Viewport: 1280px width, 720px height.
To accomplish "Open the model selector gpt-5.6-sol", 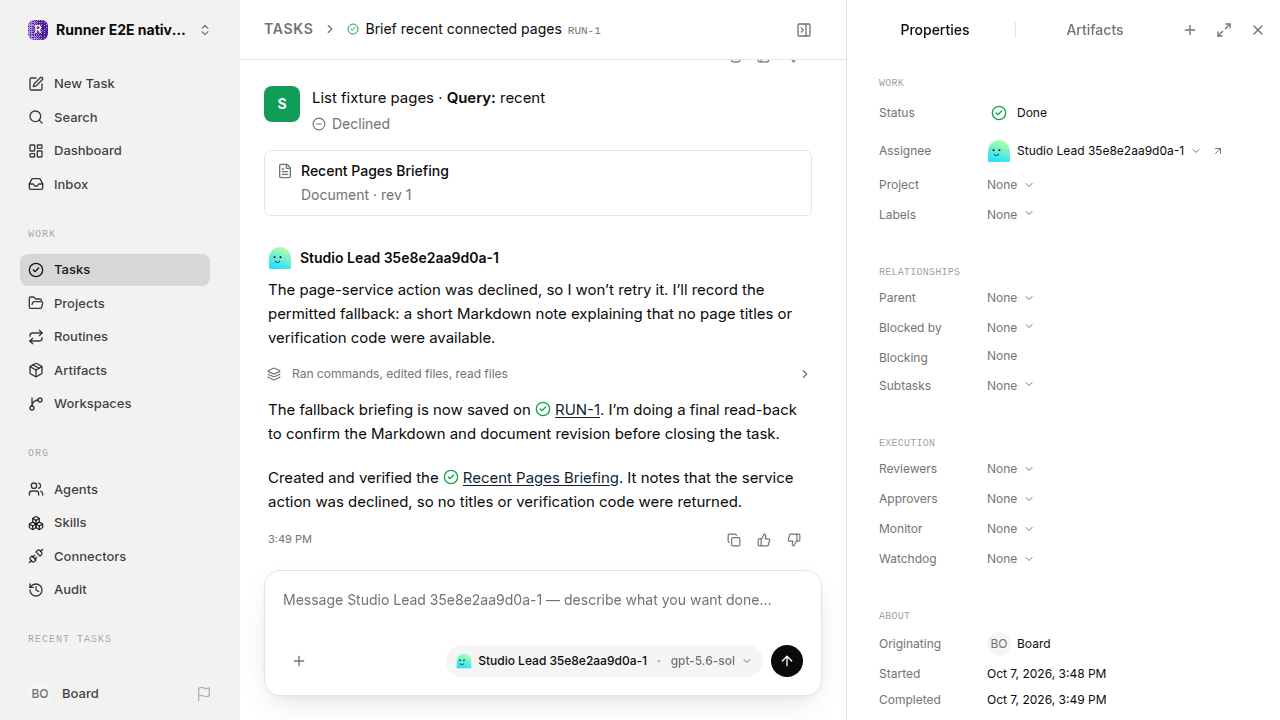I will point(711,661).
